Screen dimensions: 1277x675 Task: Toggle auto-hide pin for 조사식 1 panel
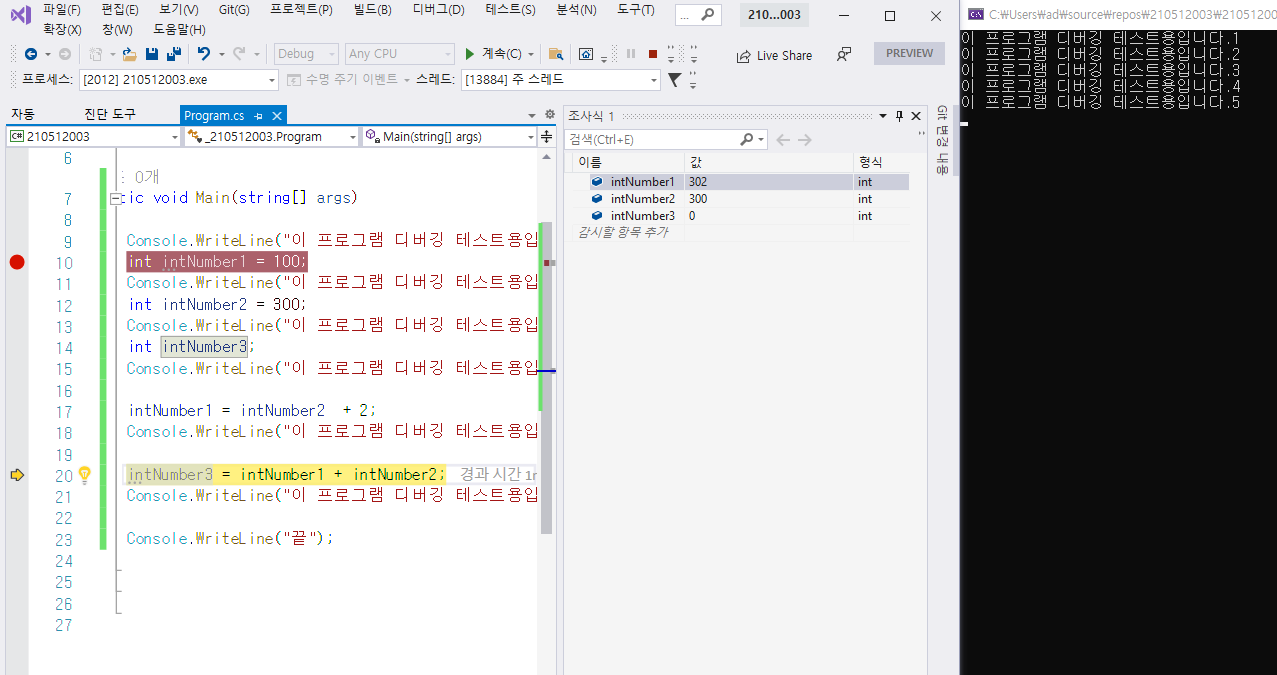pos(899,116)
